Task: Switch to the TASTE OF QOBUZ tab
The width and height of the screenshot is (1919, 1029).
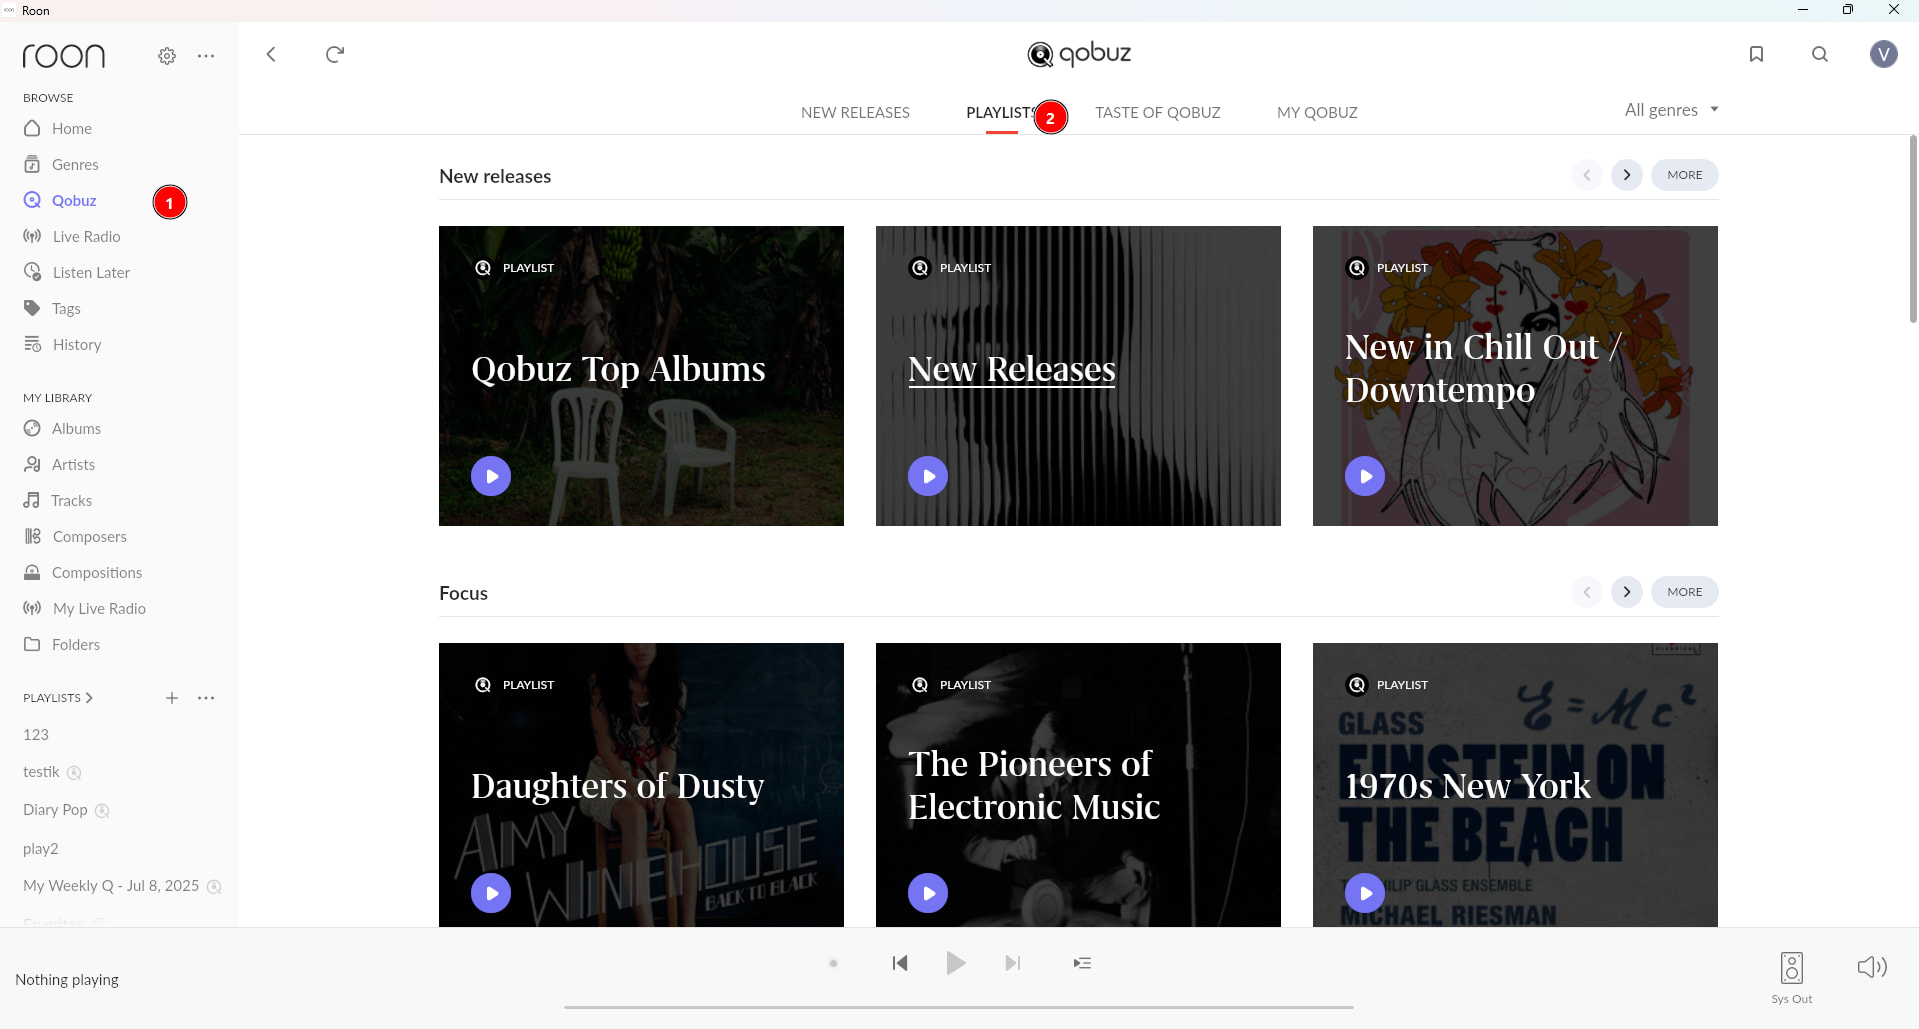Action: coord(1157,112)
